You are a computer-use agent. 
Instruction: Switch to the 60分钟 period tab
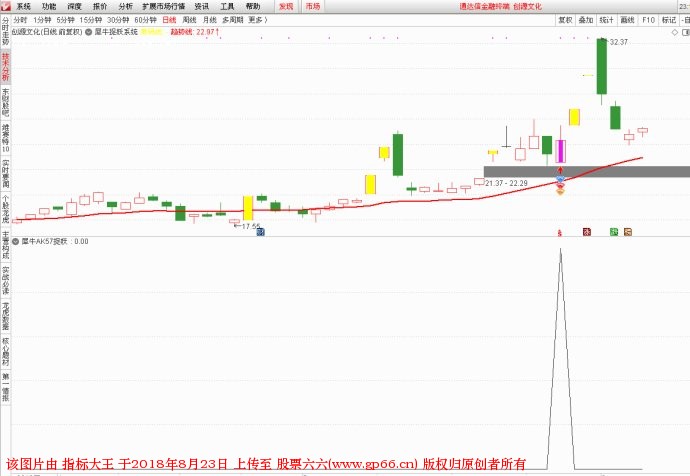[x=146, y=20]
